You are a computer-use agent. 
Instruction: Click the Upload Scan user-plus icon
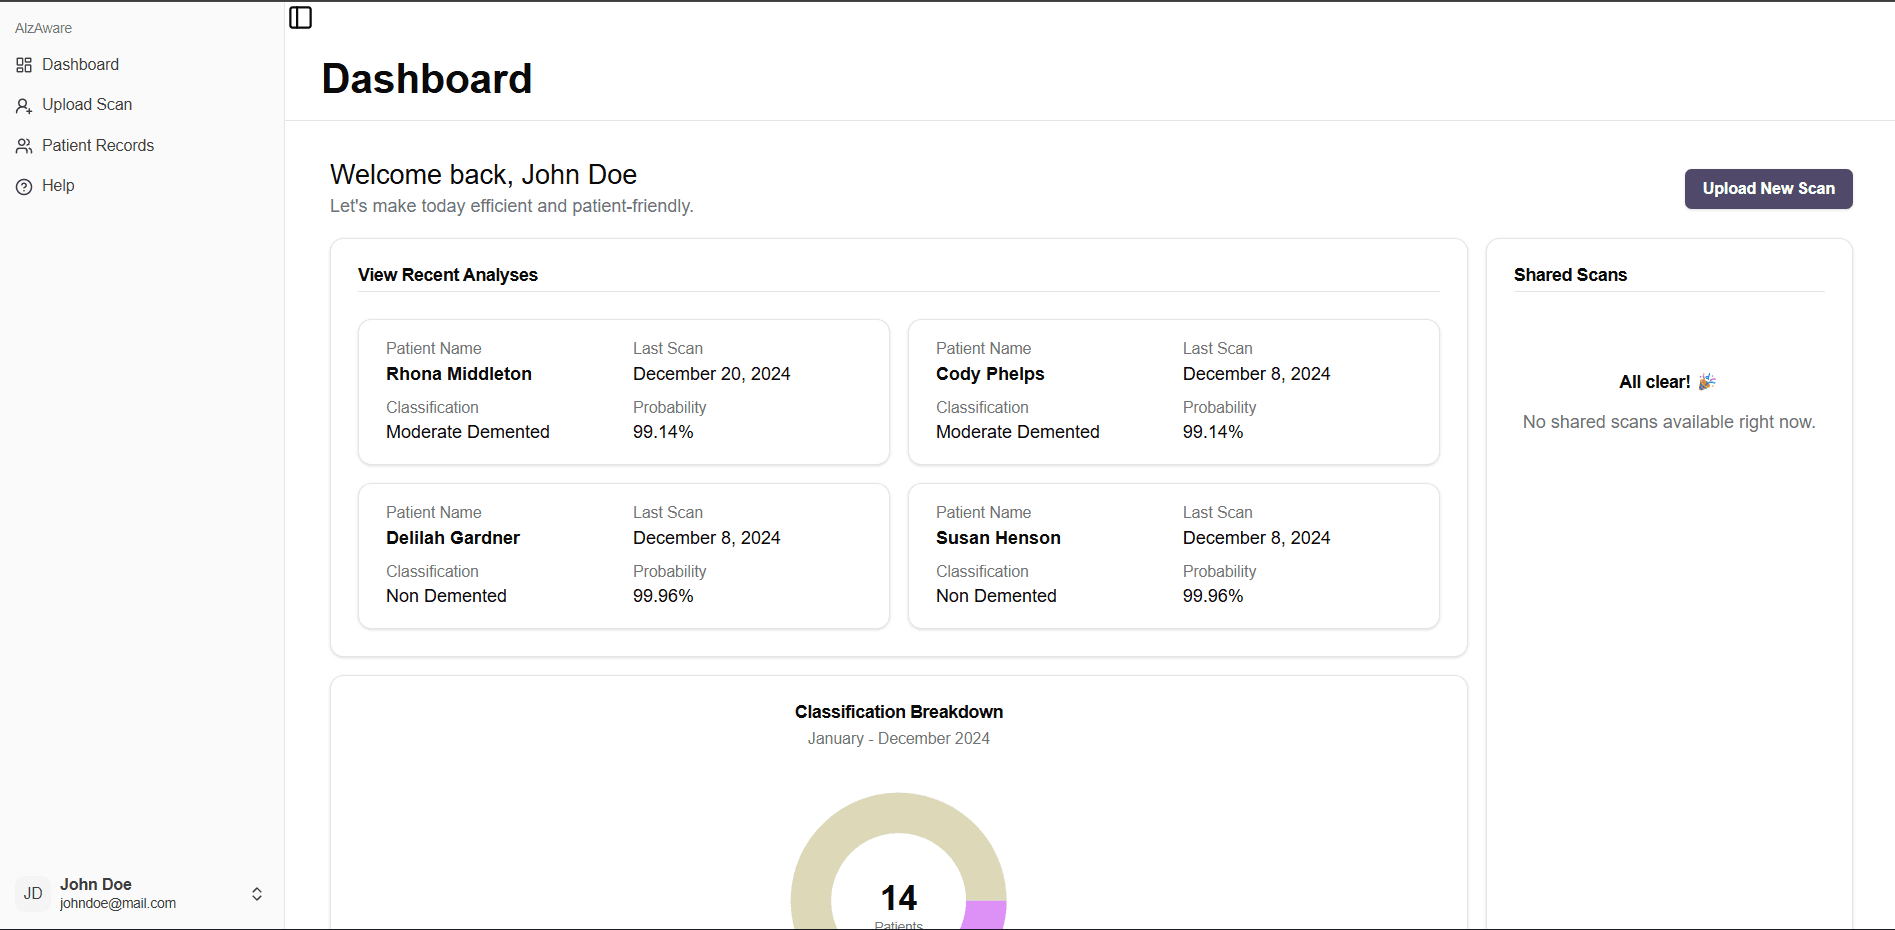(24, 105)
